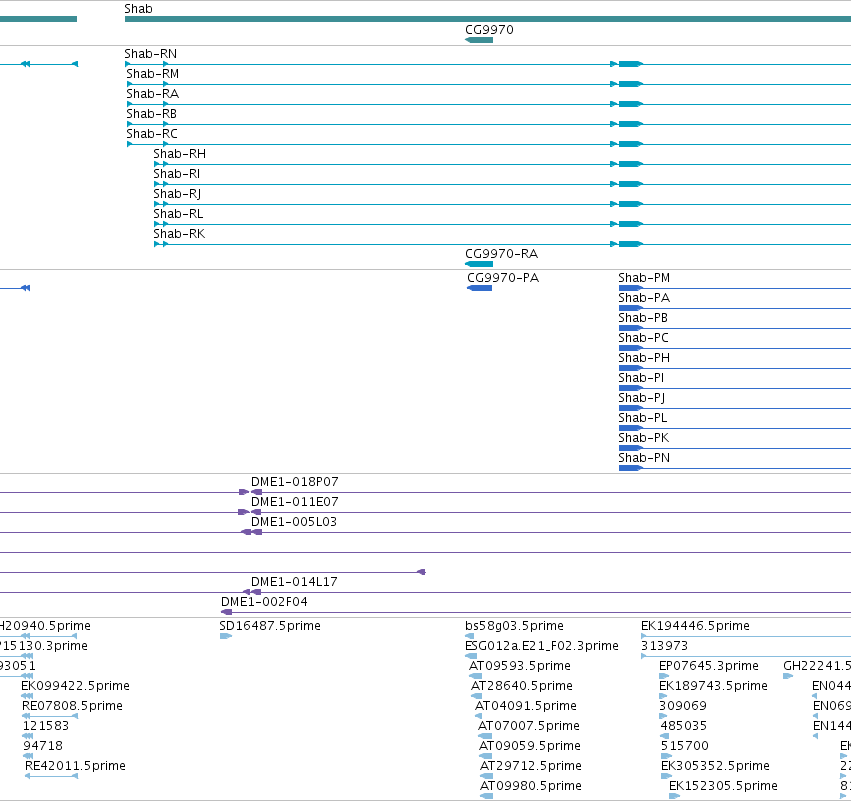Open the 485035 feature label

tap(684, 726)
